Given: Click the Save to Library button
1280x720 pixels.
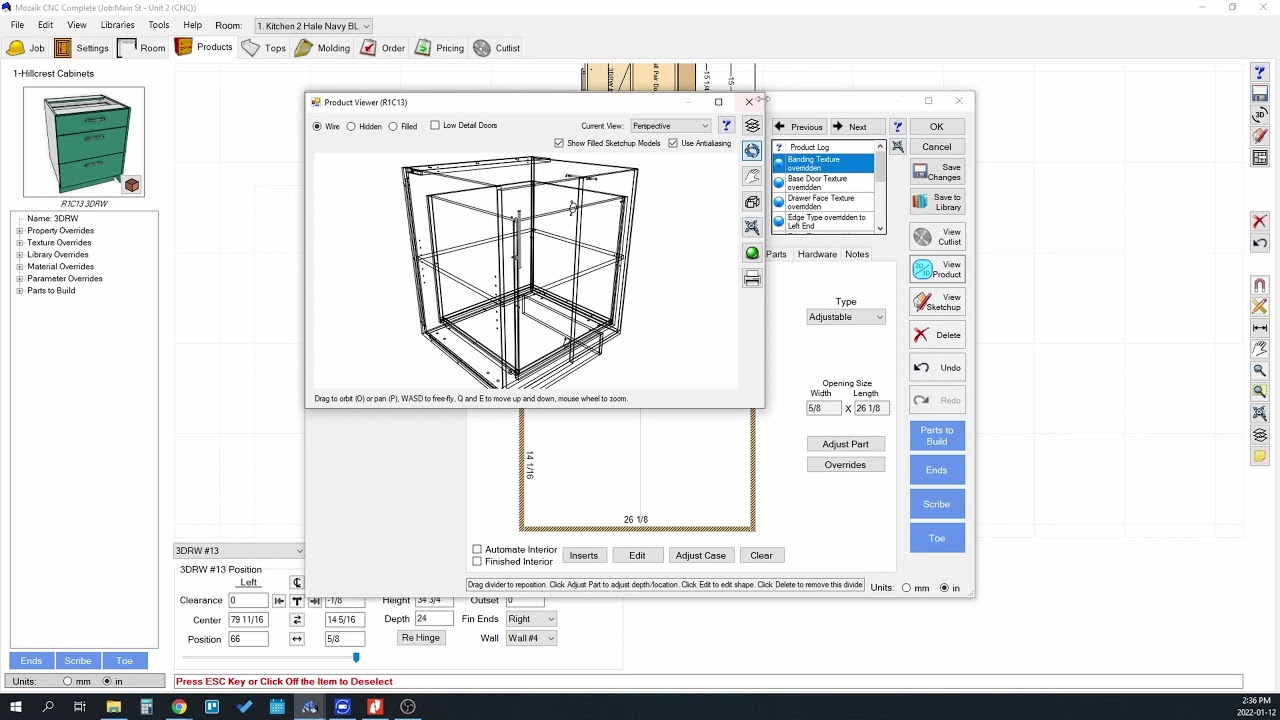Looking at the screenshot, I should pyautogui.click(x=937, y=202).
